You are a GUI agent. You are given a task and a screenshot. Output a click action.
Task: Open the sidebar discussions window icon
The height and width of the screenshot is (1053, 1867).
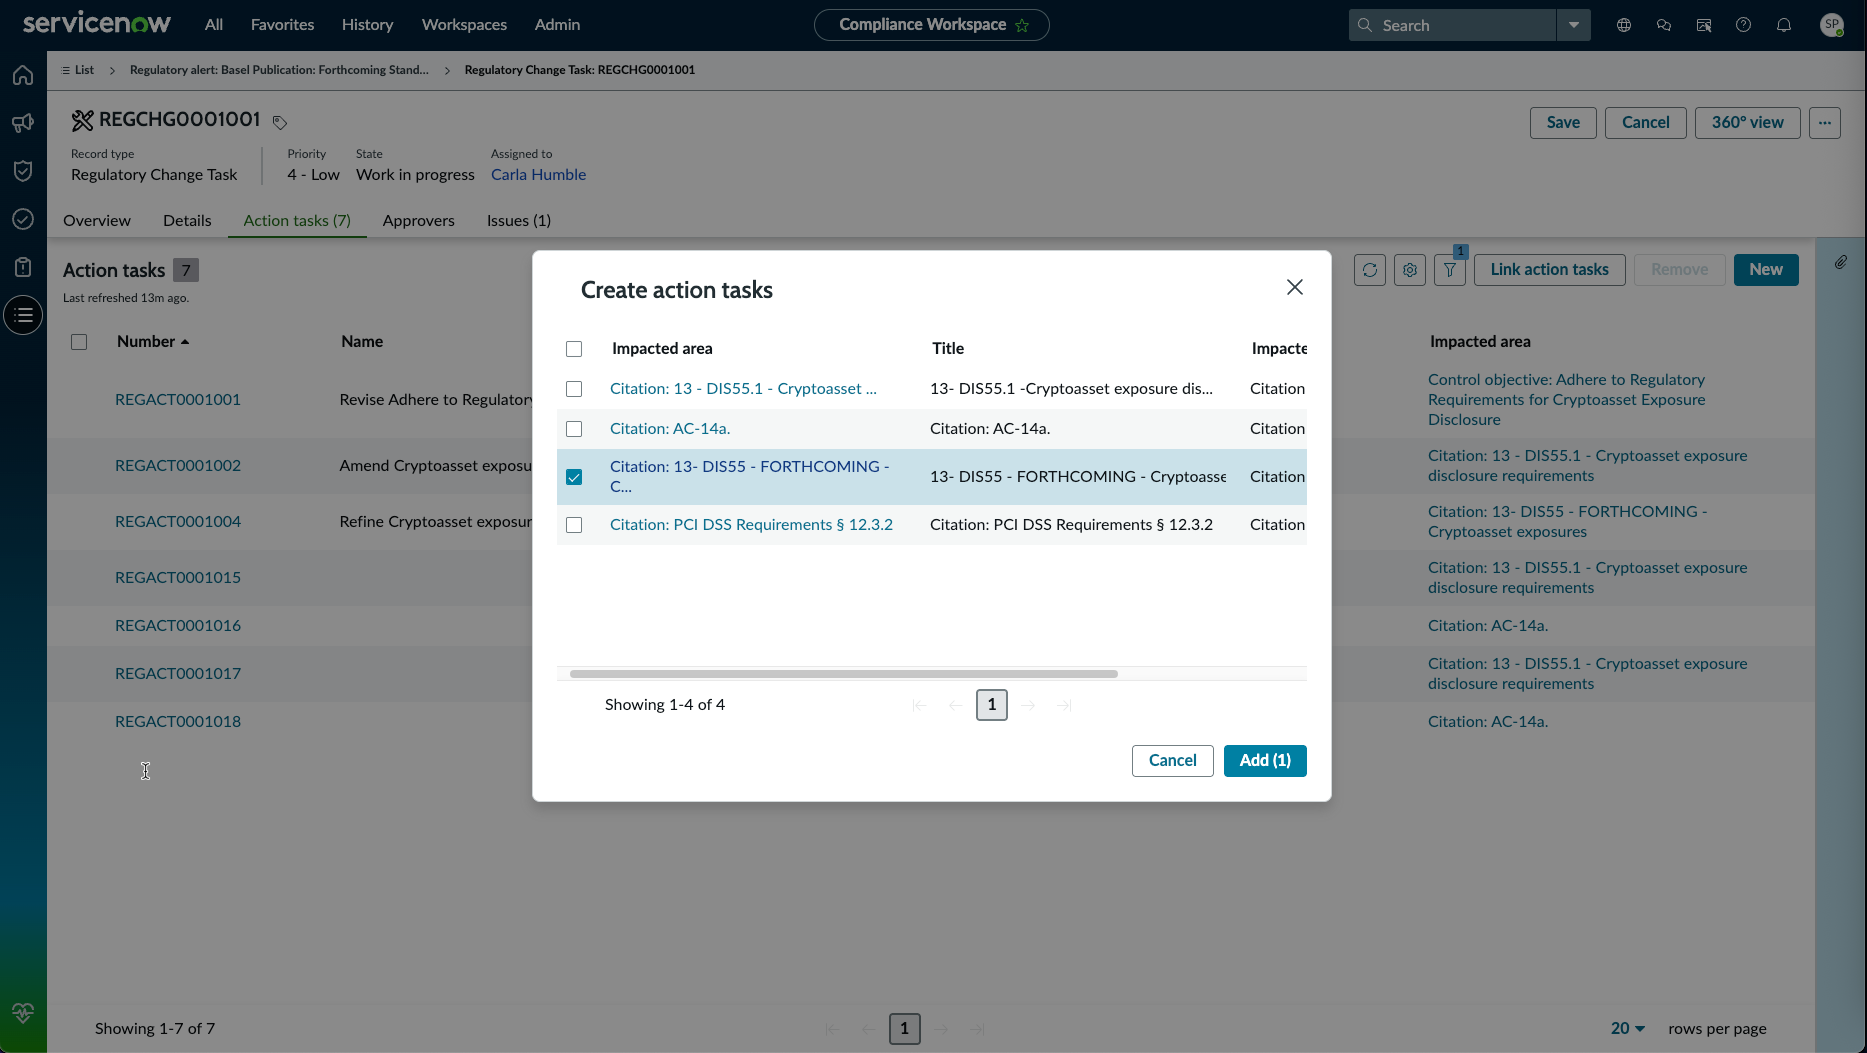click(1704, 25)
